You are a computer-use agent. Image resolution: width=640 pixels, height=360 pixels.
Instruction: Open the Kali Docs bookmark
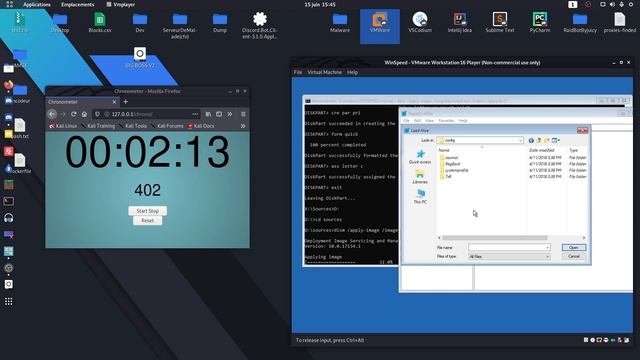pos(201,126)
